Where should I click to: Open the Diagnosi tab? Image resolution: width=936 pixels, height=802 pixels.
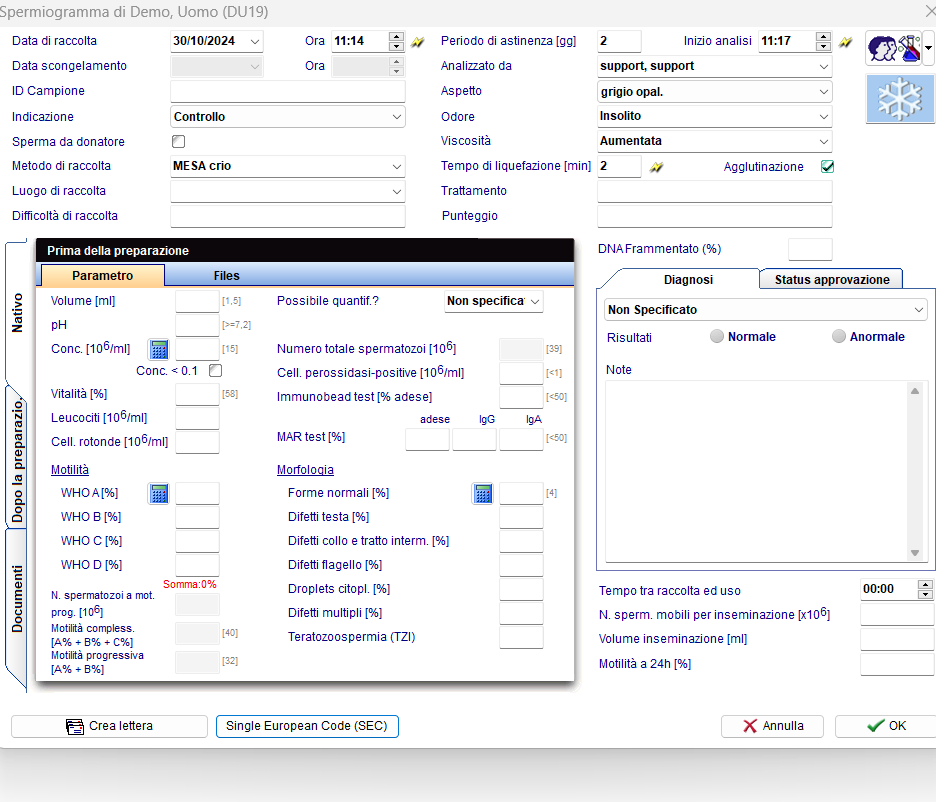coord(688,279)
